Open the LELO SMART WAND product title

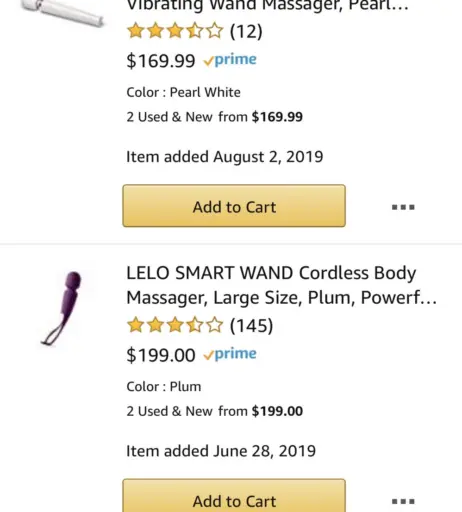[x=282, y=285]
